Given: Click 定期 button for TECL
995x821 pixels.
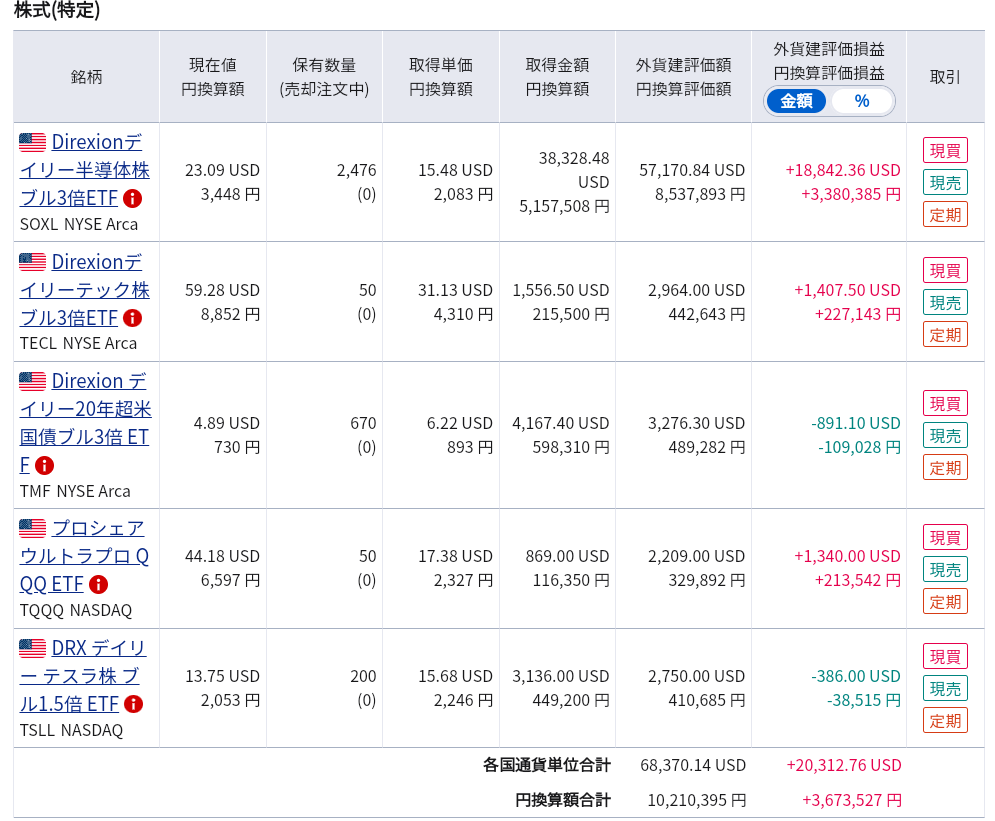Looking at the screenshot, I should [x=945, y=335].
